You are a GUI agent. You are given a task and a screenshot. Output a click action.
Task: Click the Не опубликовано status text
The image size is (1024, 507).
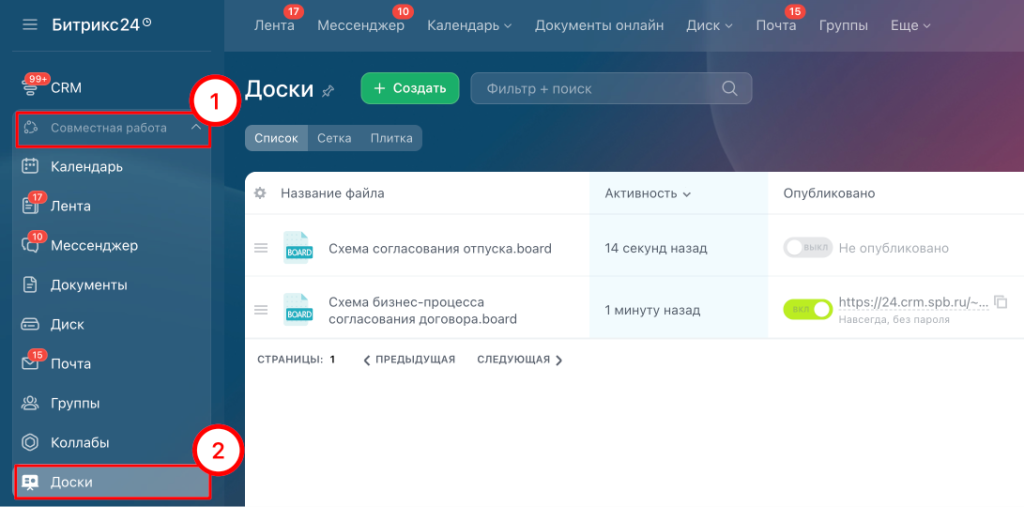tap(893, 248)
